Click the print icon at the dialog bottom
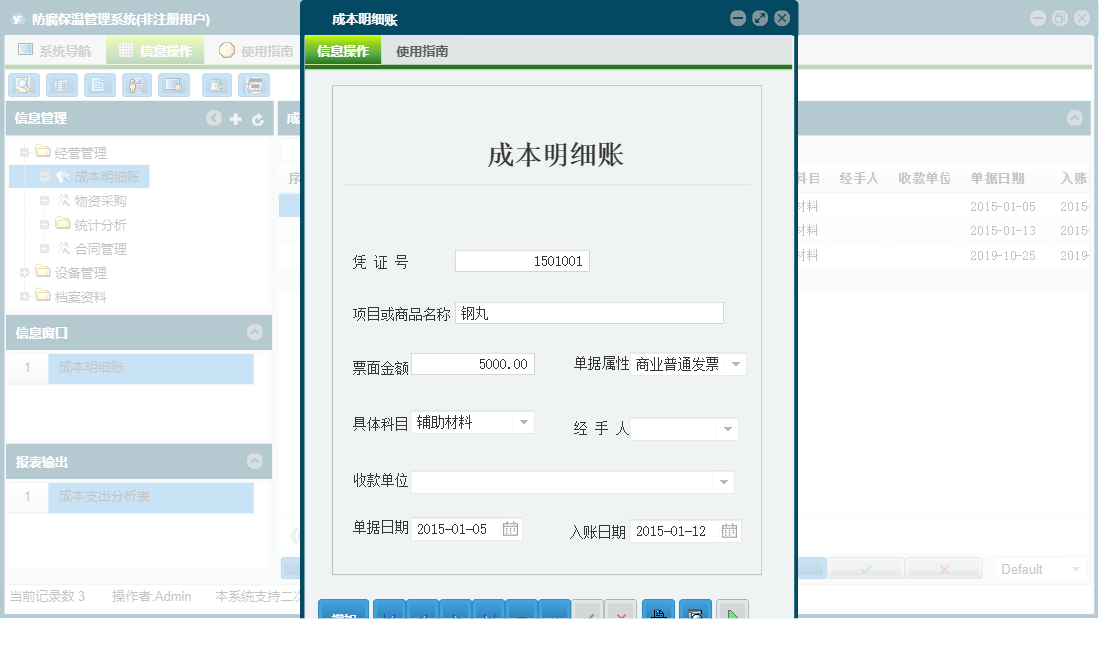Screen dimensions: 1099x645 coord(658,612)
